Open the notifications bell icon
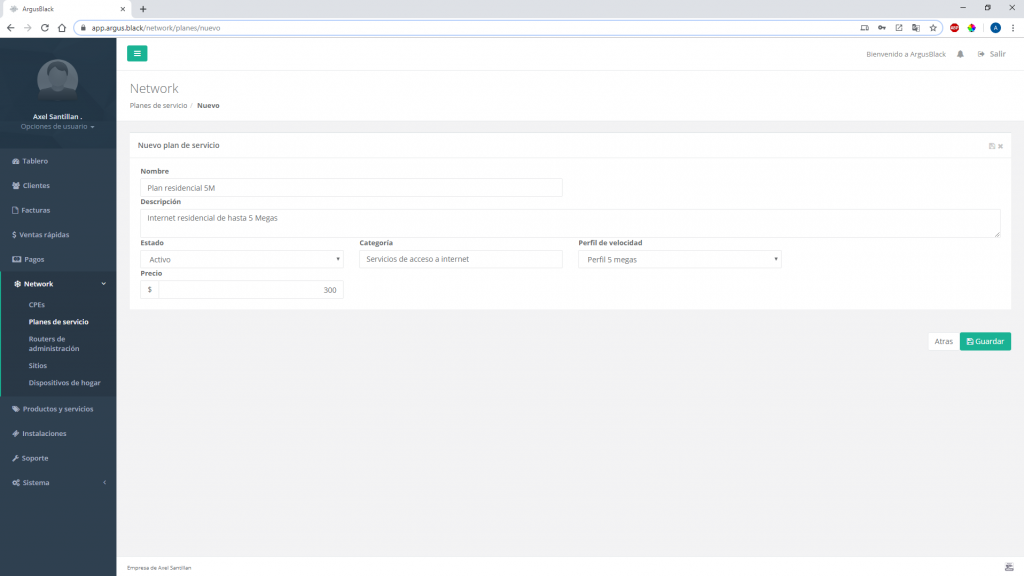 tap(960, 54)
